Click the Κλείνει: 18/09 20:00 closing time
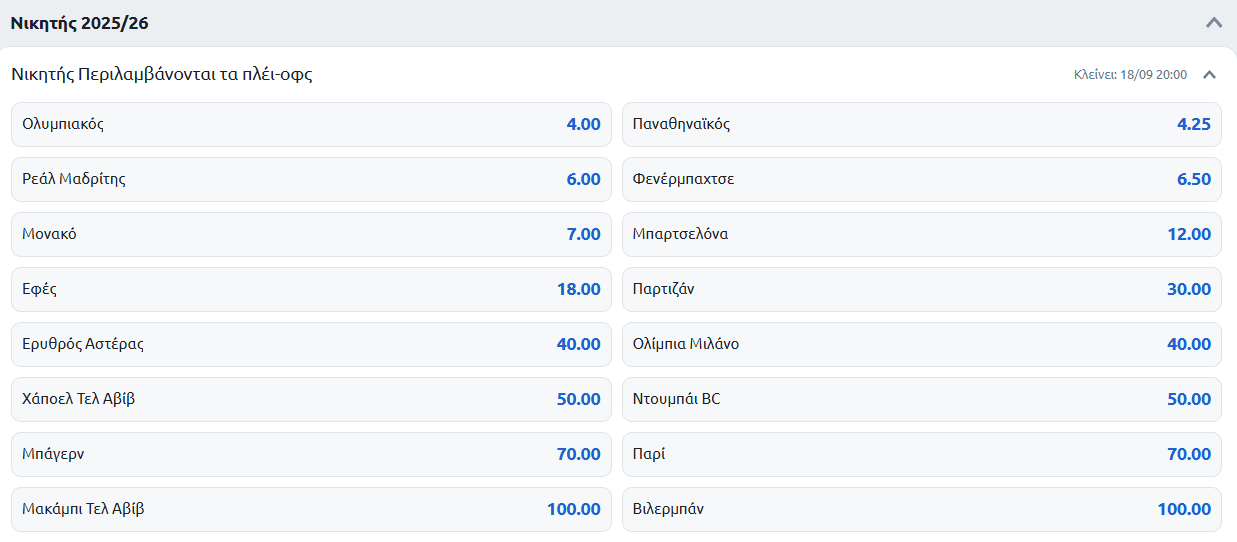The height and width of the screenshot is (542, 1237). click(1130, 75)
